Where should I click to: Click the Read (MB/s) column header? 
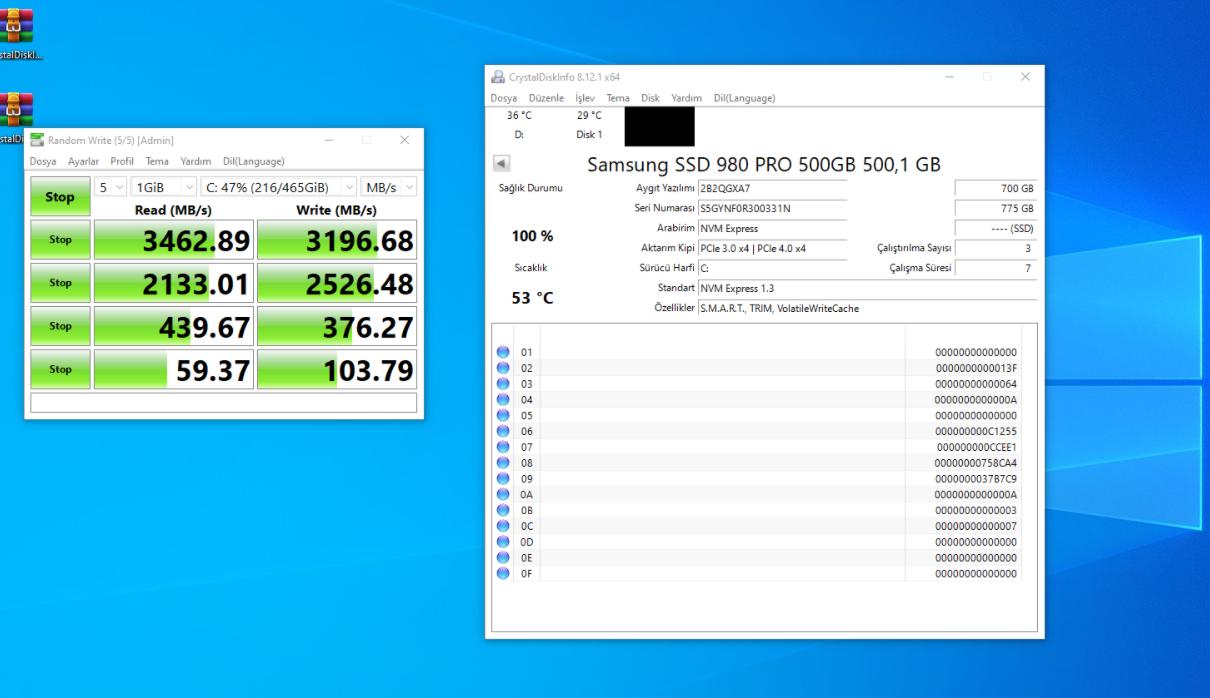click(x=173, y=210)
